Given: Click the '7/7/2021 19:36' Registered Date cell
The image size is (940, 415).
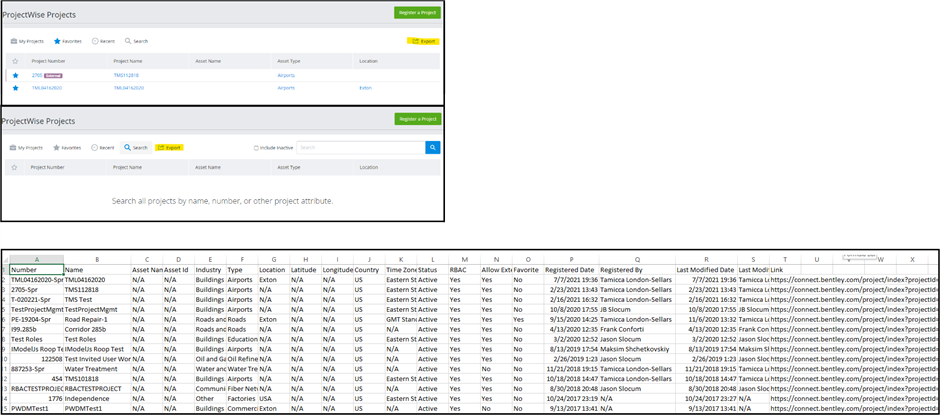Looking at the screenshot, I should (571, 279).
